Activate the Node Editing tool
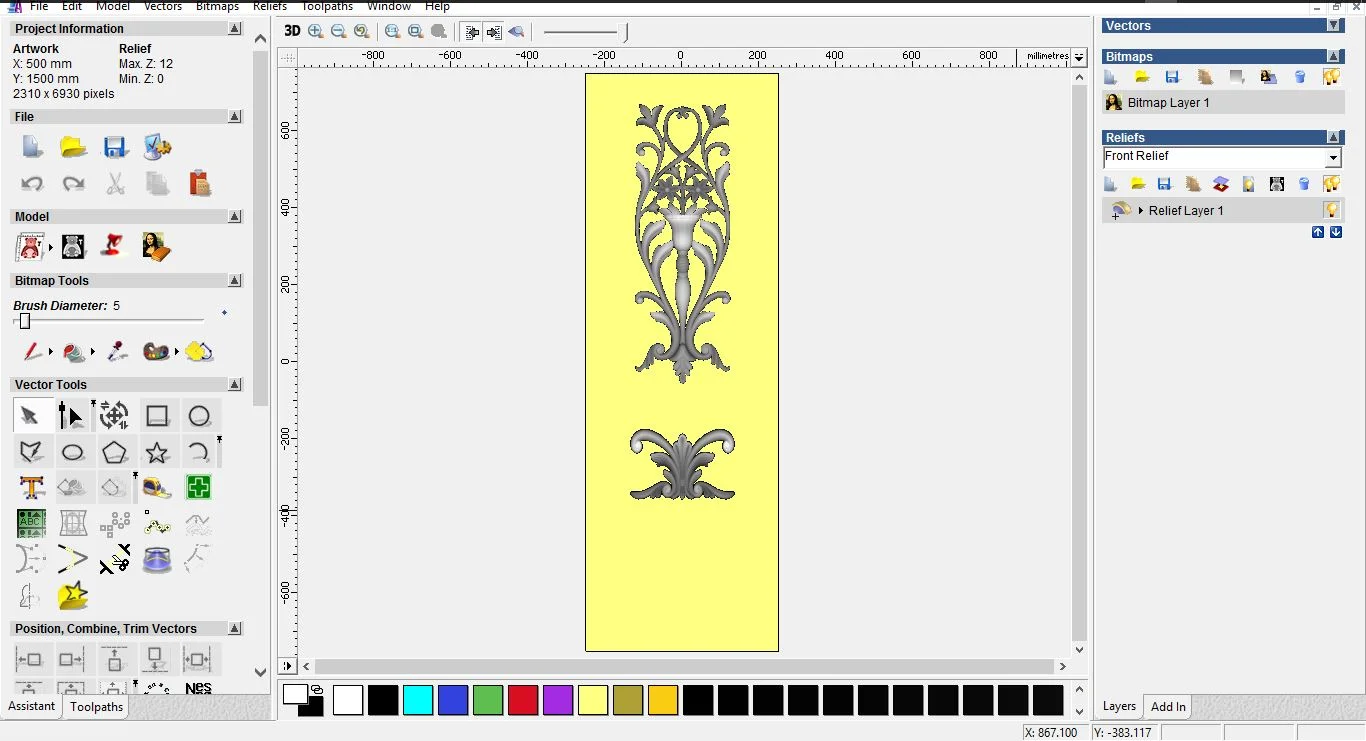Image resolution: width=1366 pixels, height=741 pixels. click(71, 416)
